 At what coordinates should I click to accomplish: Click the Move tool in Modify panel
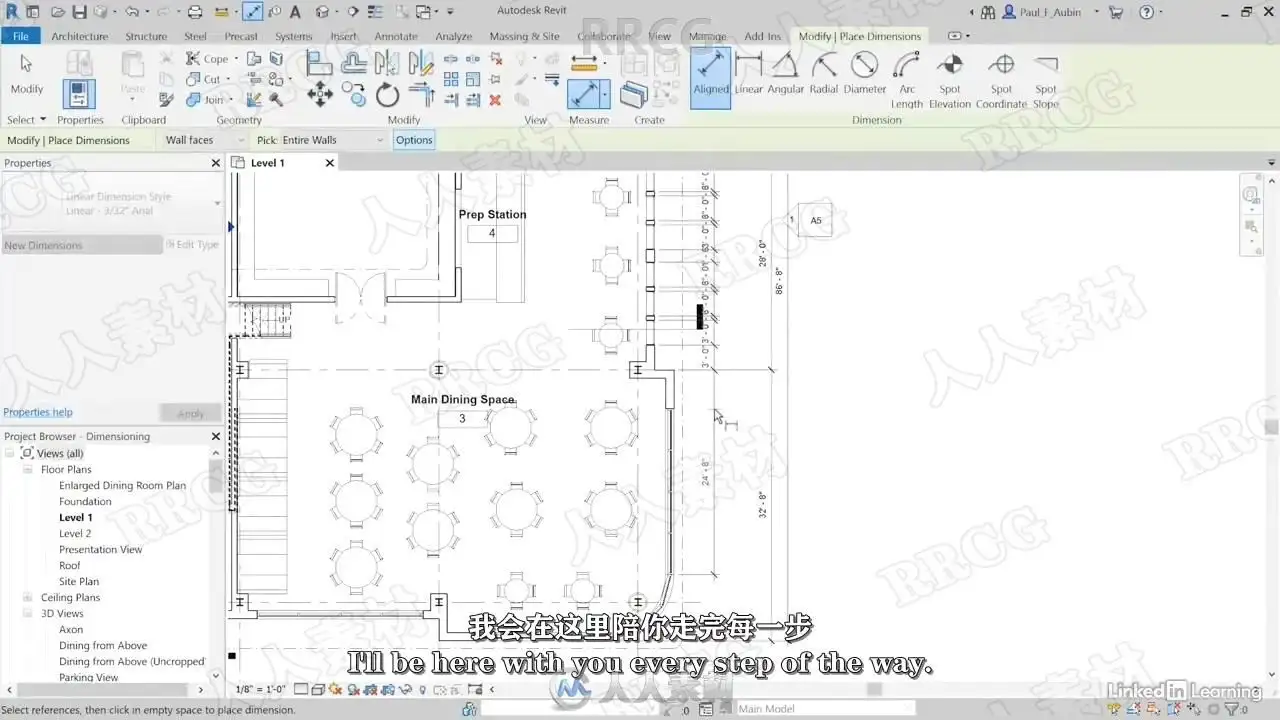click(x=320, y=95)
